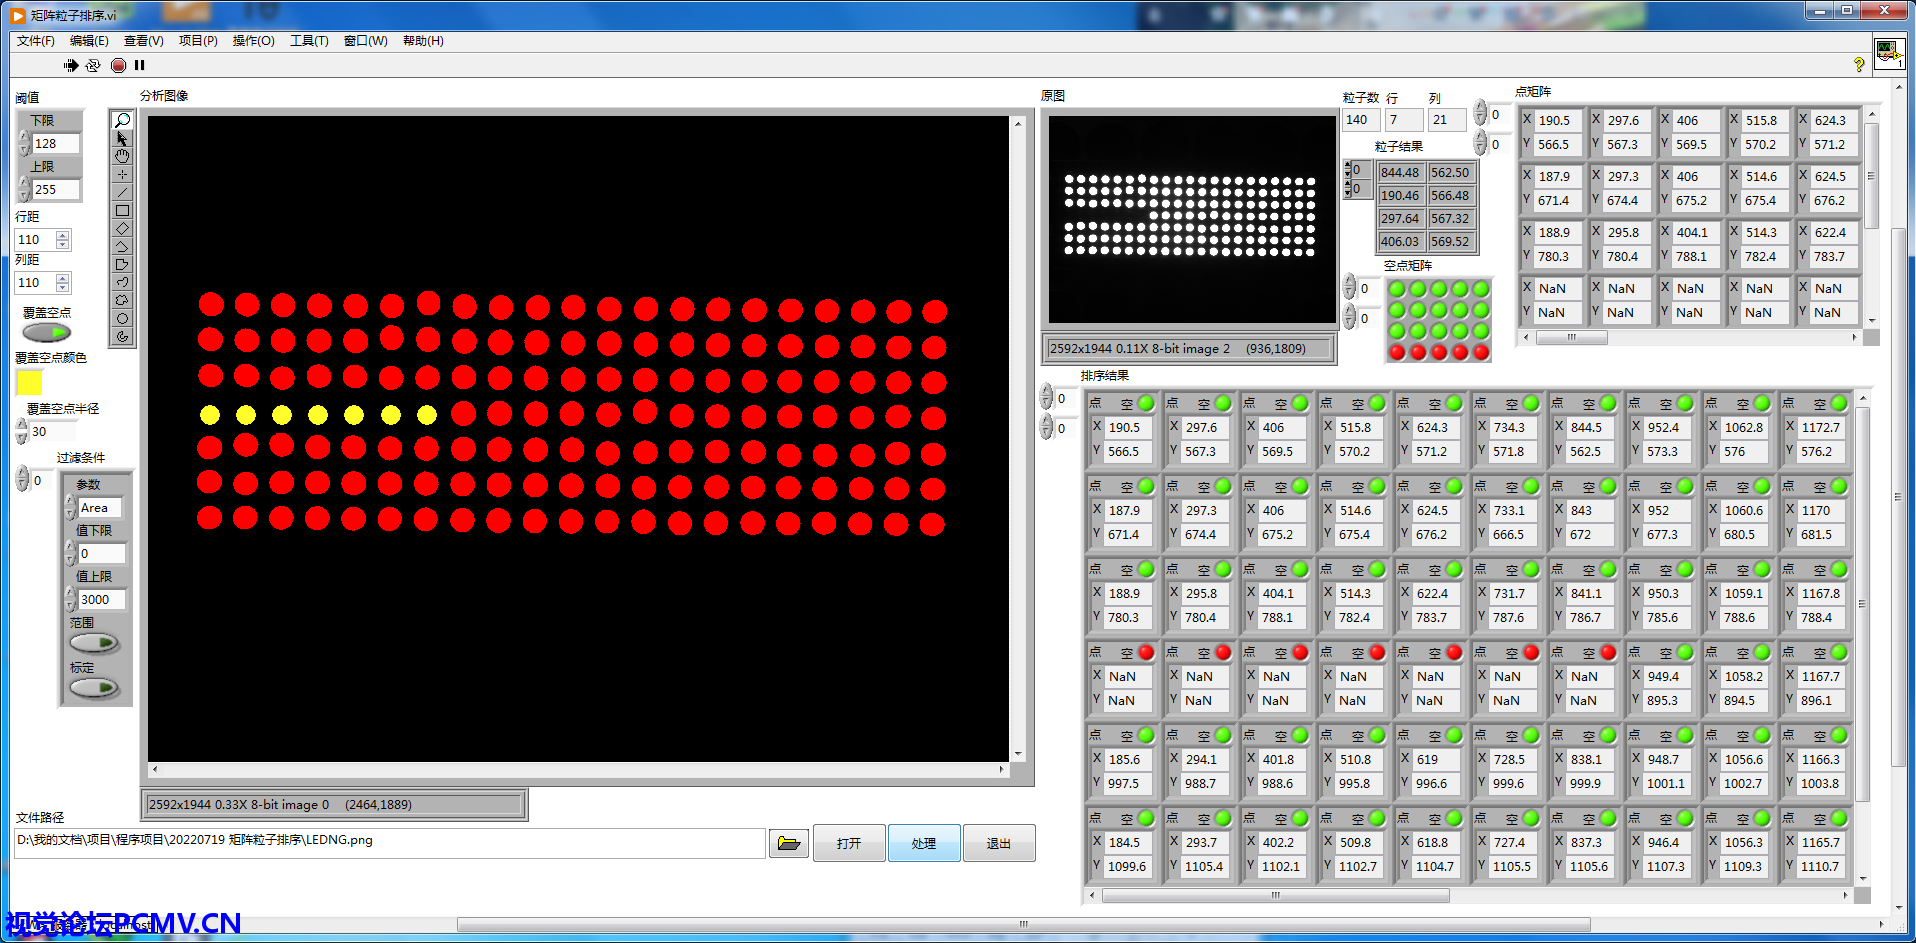
Task: Click the 下限 threshold value field
Action: tap(55, 144)
